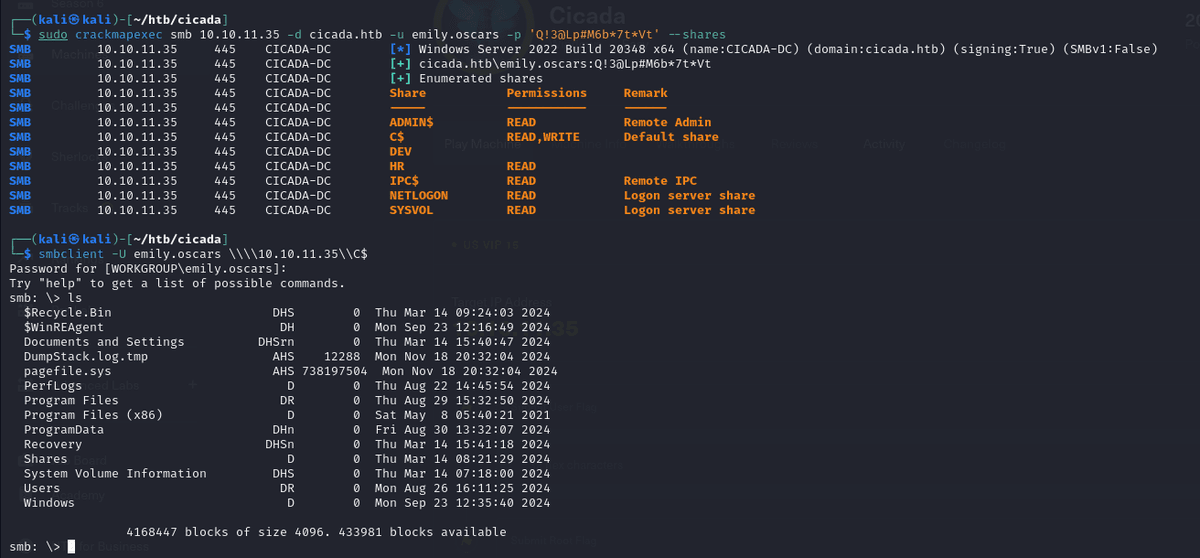The image size is (1200, 558).
Task: Click the Documents and Settings entry
Action: (x=104, y=342)
